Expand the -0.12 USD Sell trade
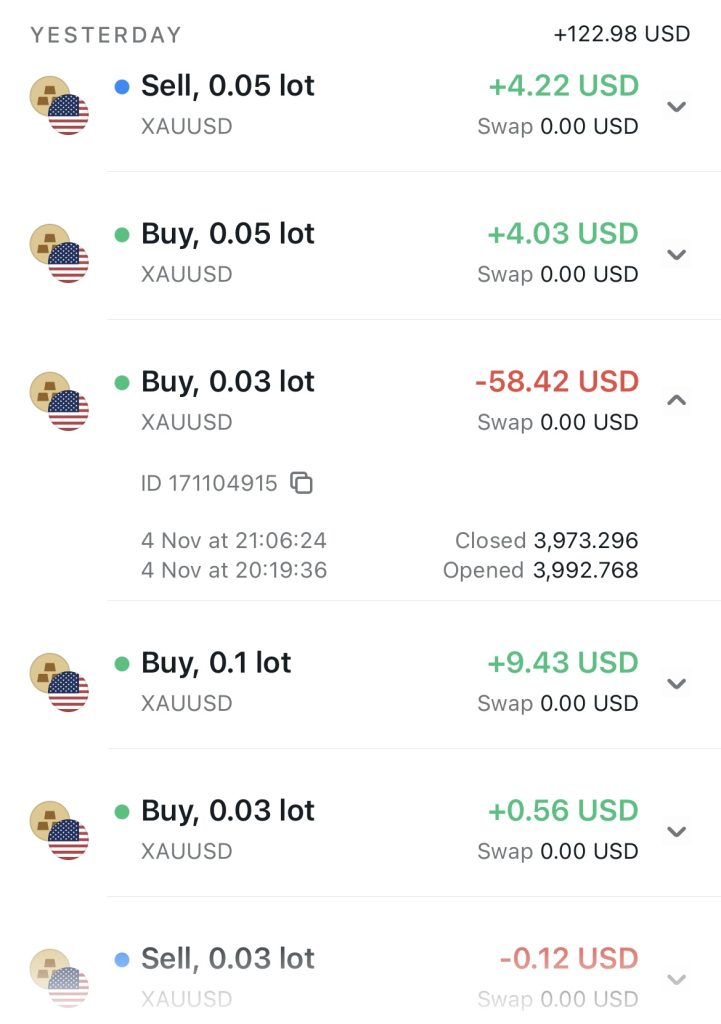 [x=677, y=979]
